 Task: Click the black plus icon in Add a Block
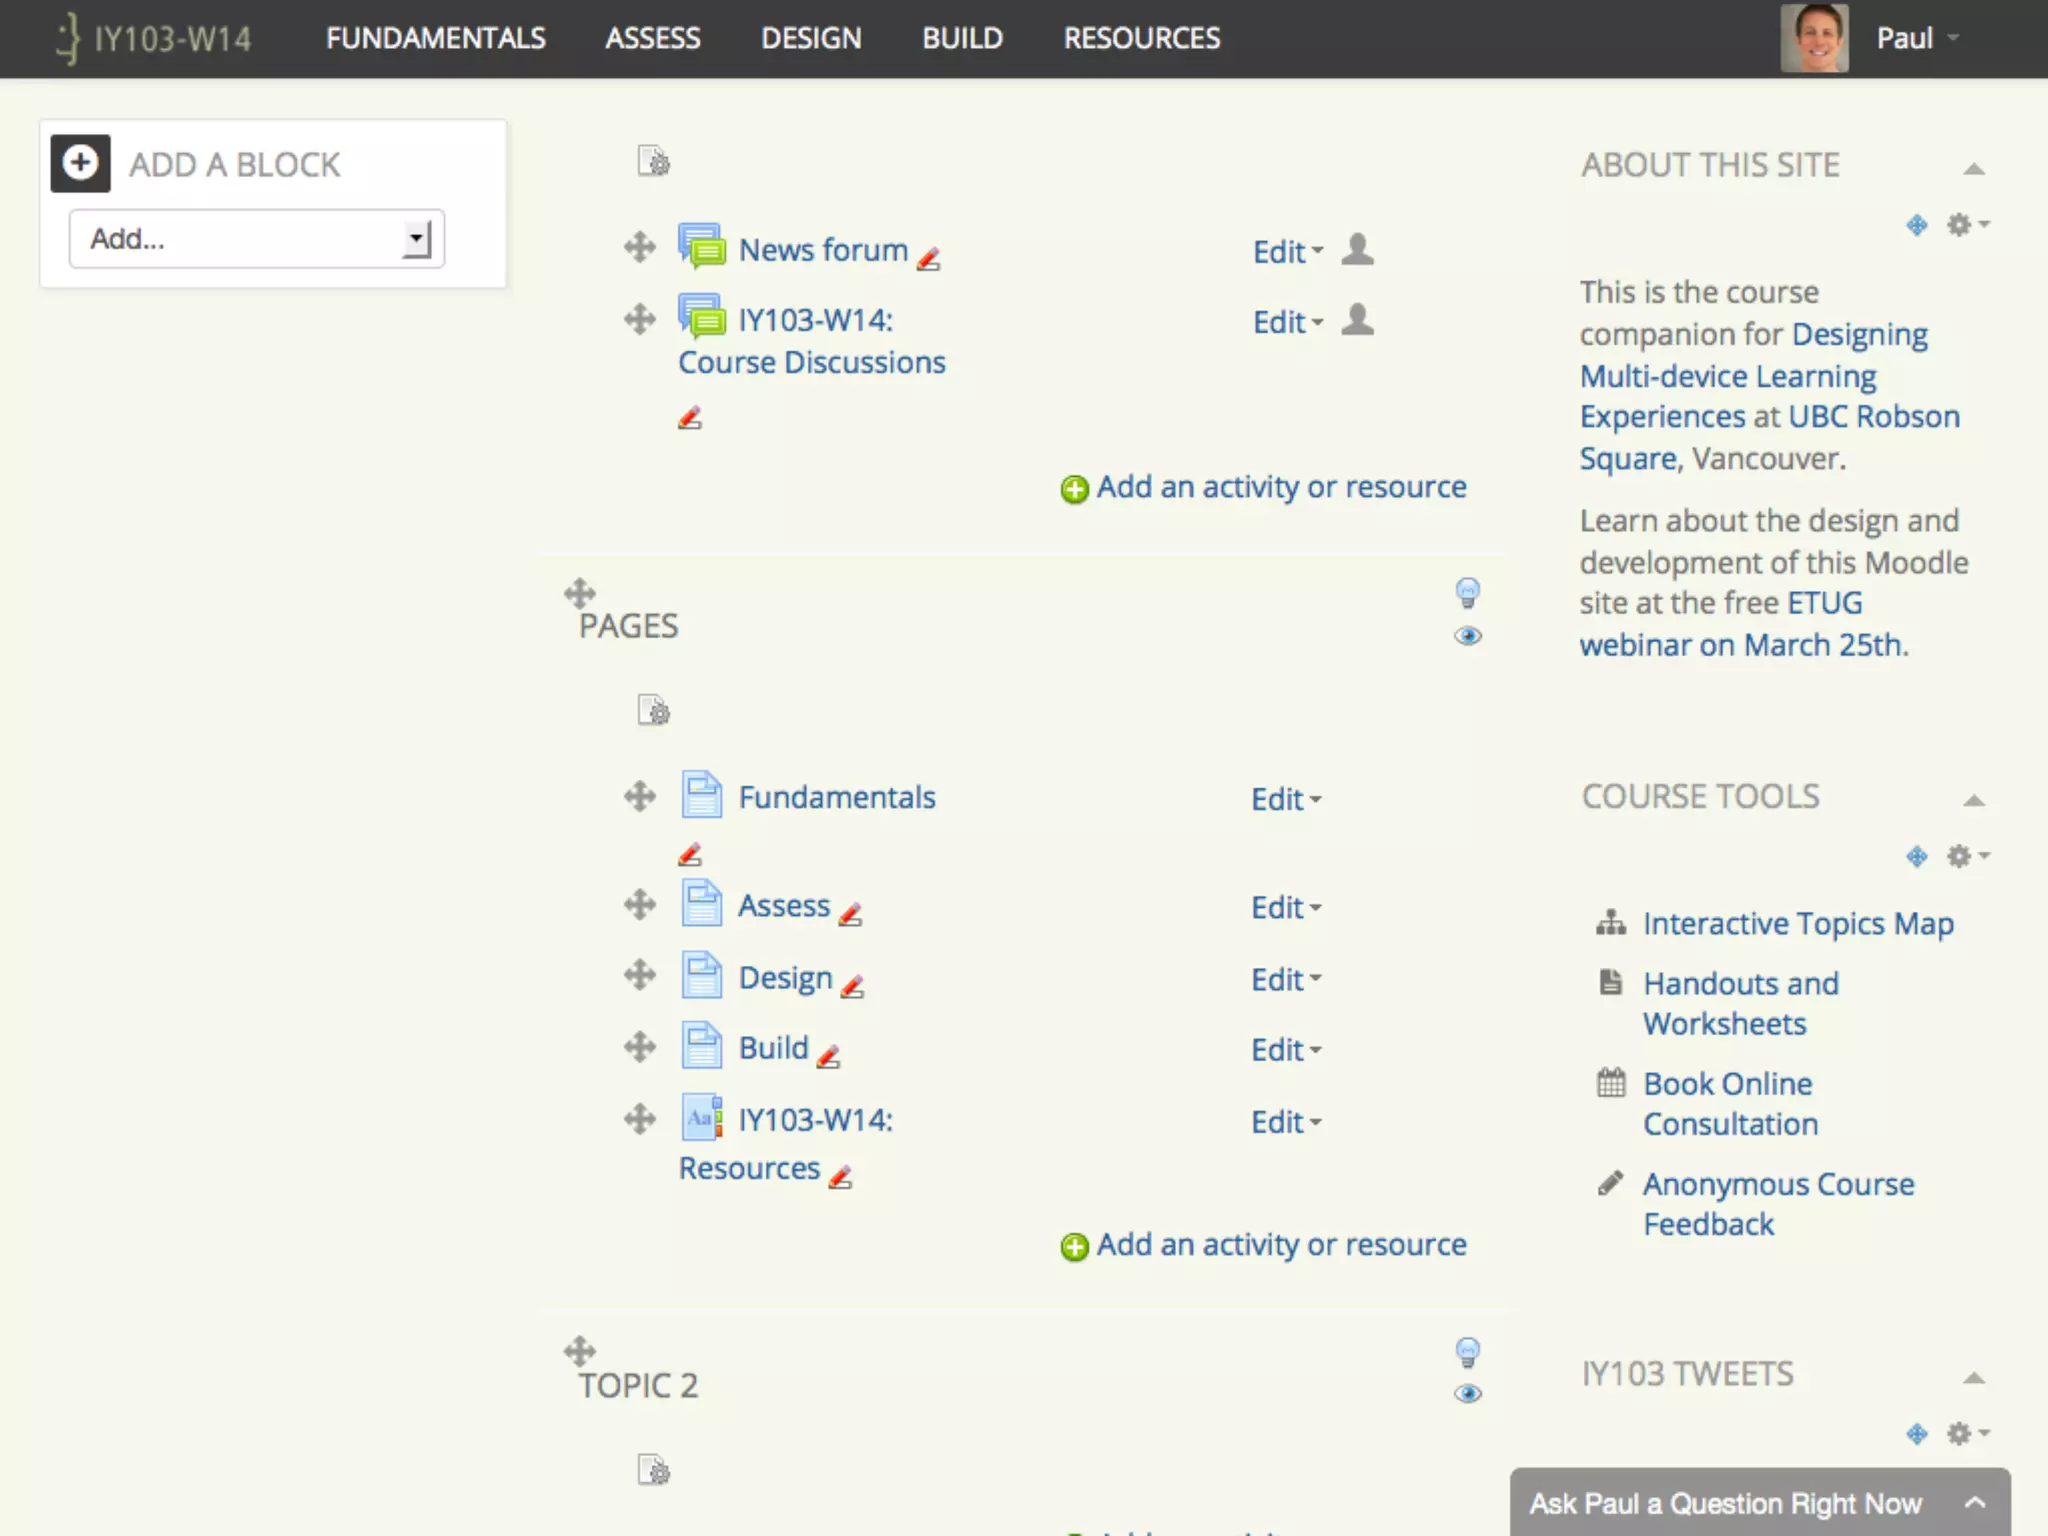click(x=81, y=163)
